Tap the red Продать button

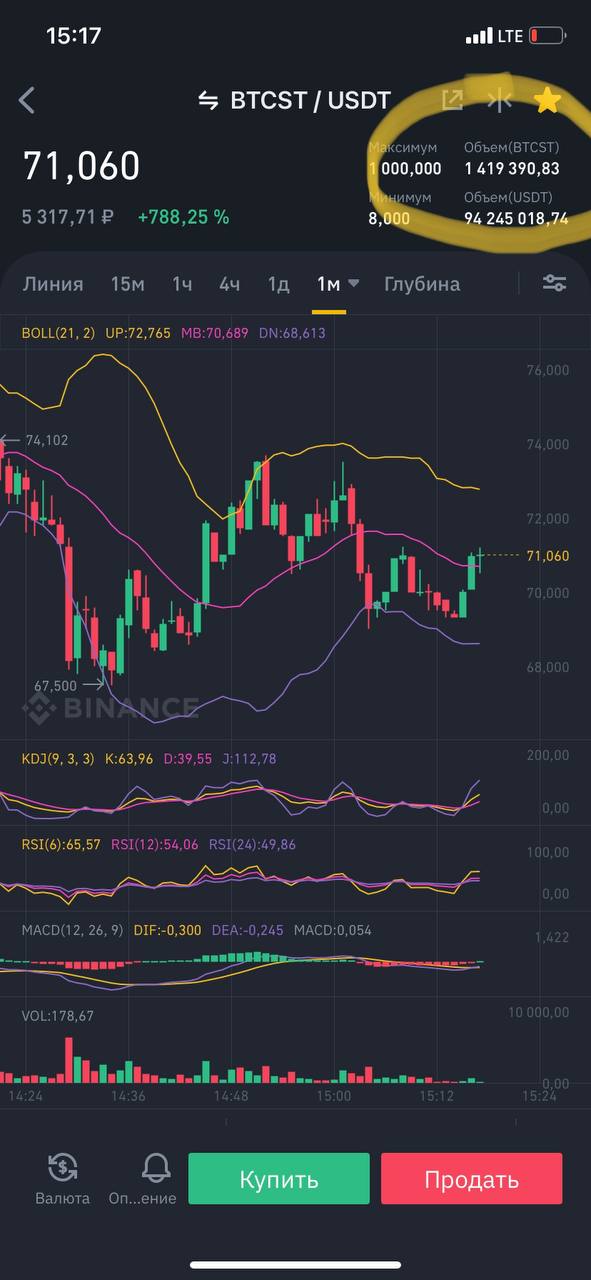pyautogui.click(x=472, y=1179)
